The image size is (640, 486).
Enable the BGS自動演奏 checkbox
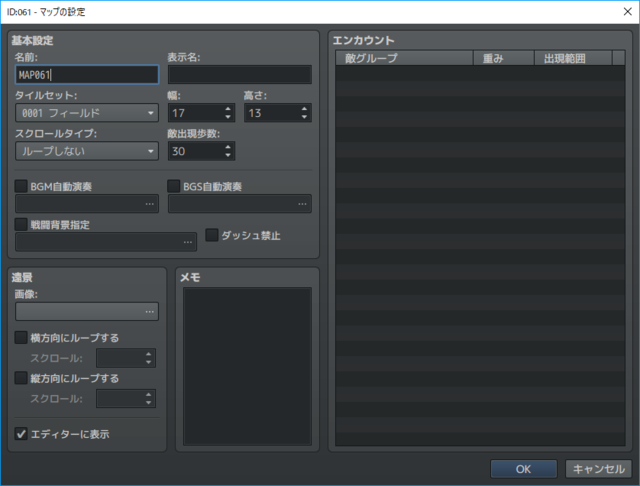coord(173,186)
